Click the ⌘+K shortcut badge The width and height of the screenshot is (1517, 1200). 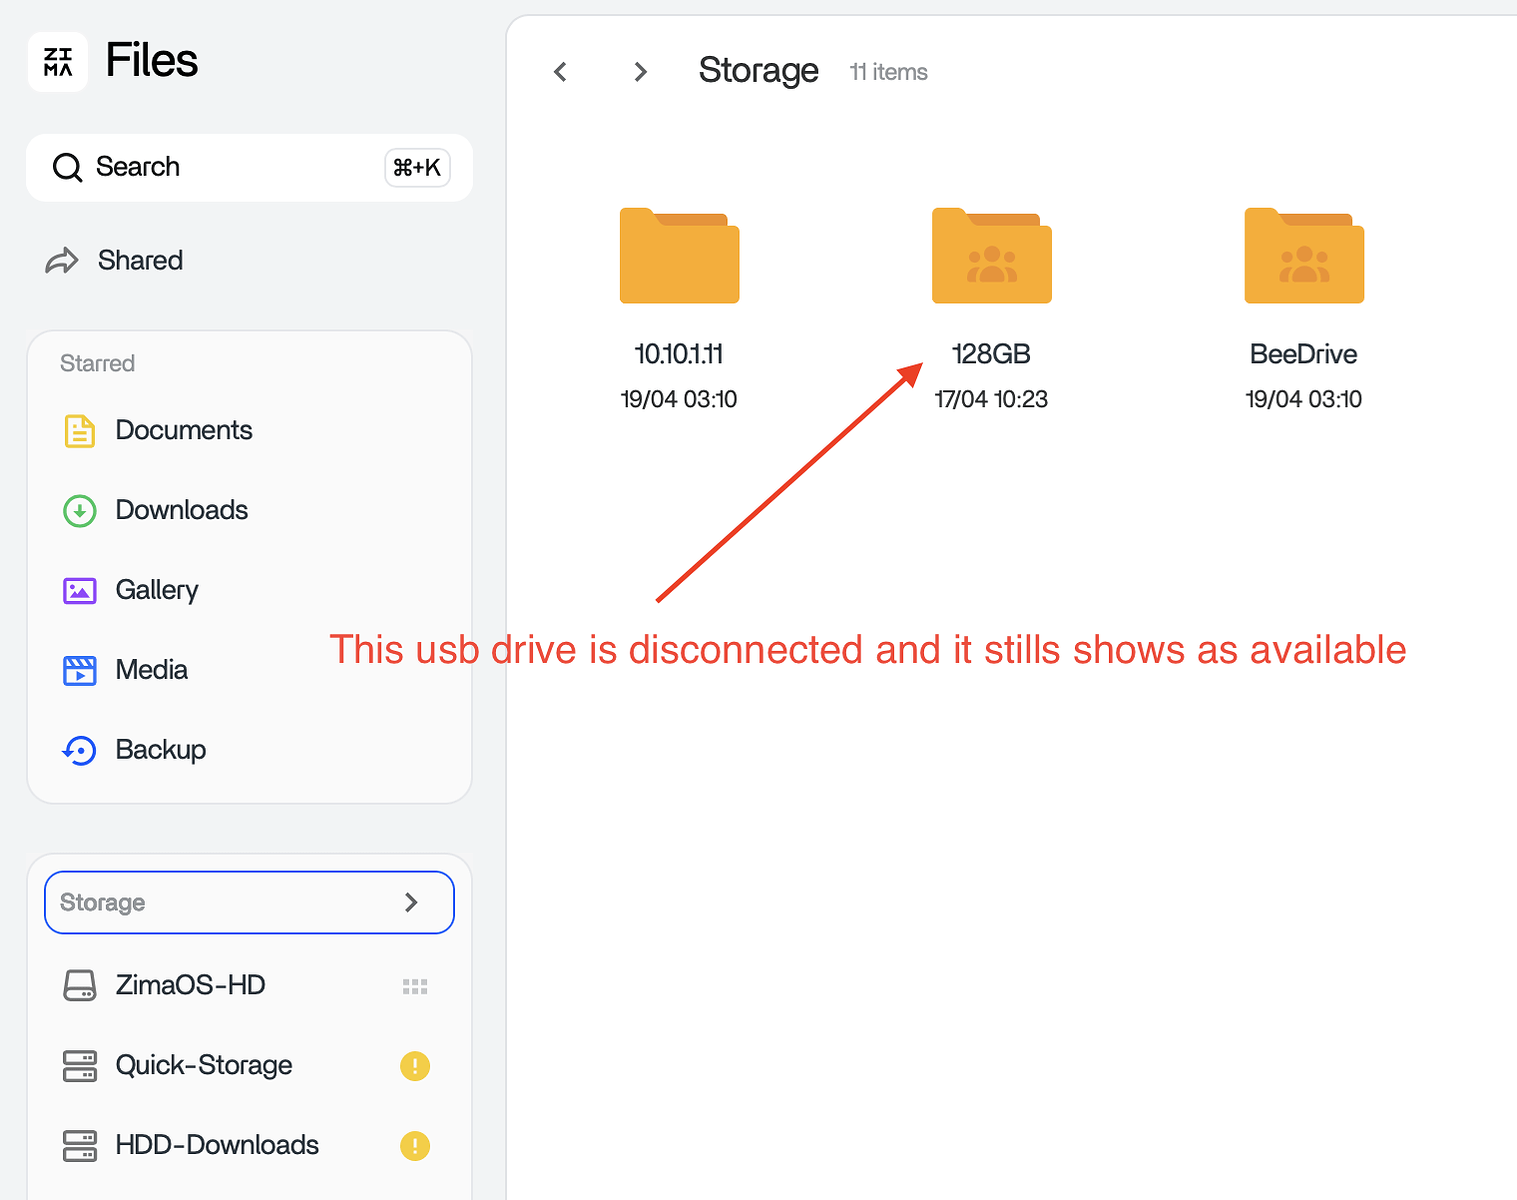point(417,167)
